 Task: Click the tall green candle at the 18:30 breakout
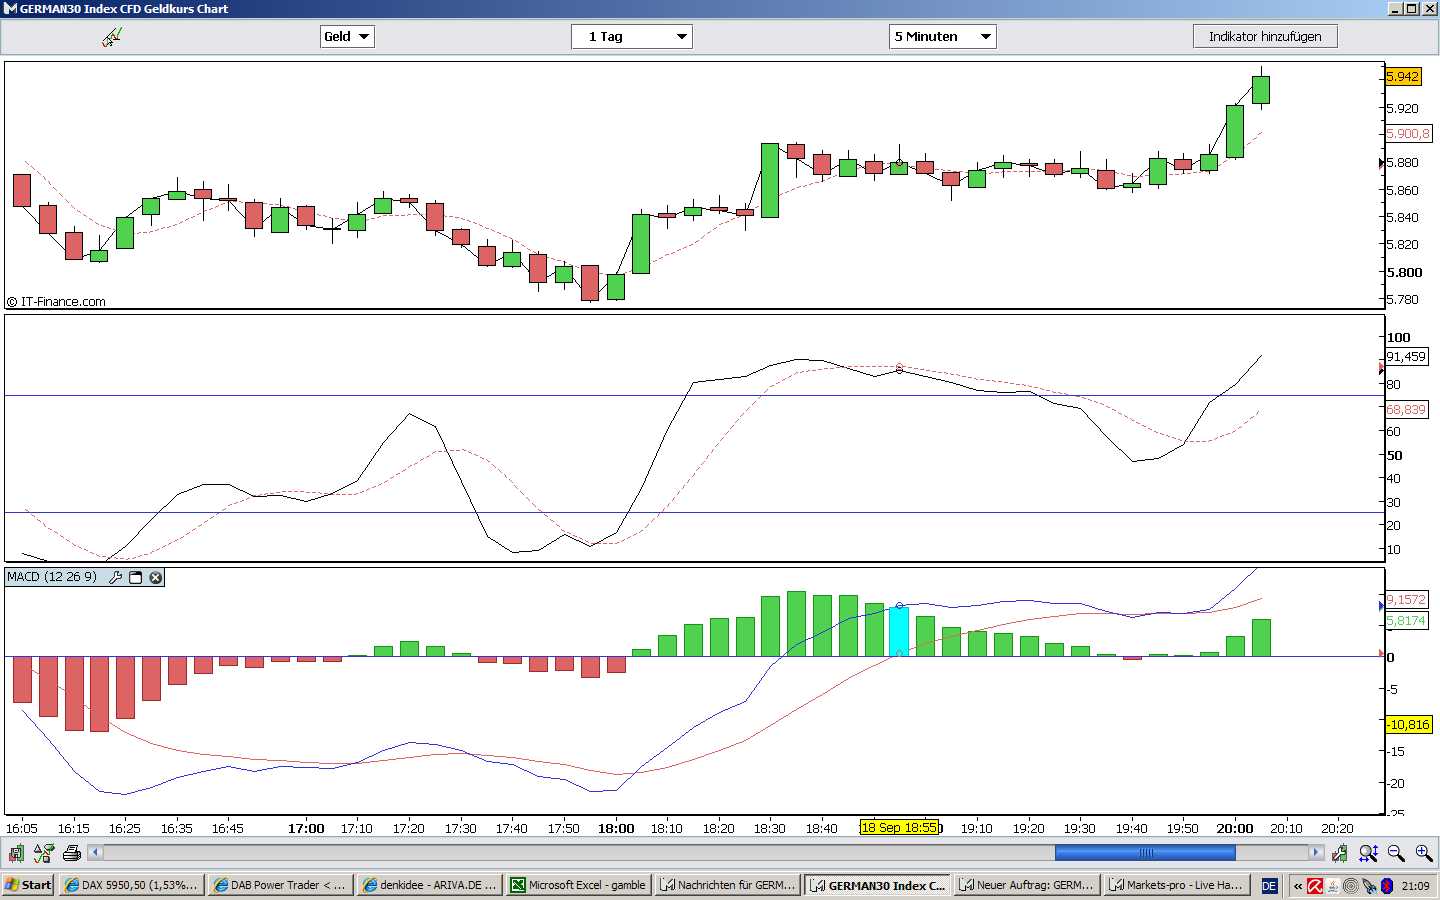click(x=770, y=180)
